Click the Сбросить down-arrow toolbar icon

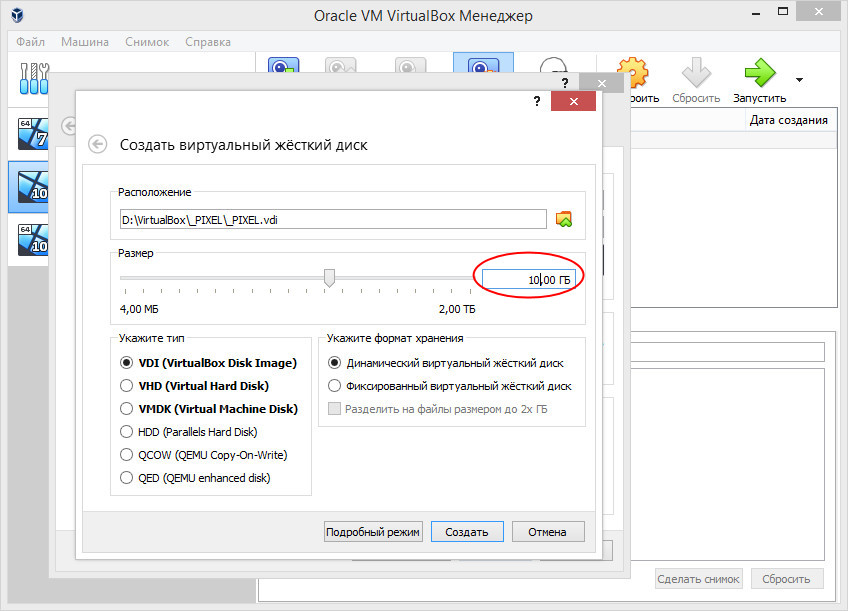[x=695, y=72]
